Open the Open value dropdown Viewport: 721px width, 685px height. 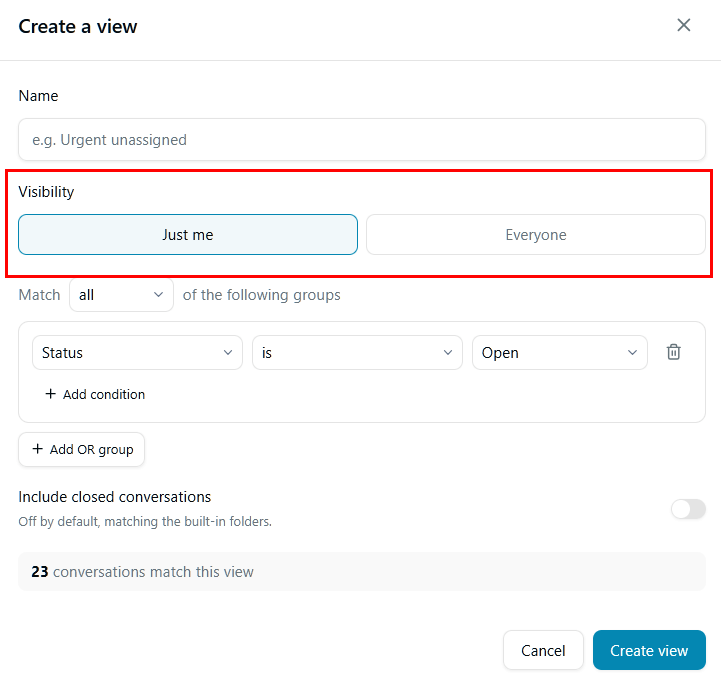click(560, 353)
